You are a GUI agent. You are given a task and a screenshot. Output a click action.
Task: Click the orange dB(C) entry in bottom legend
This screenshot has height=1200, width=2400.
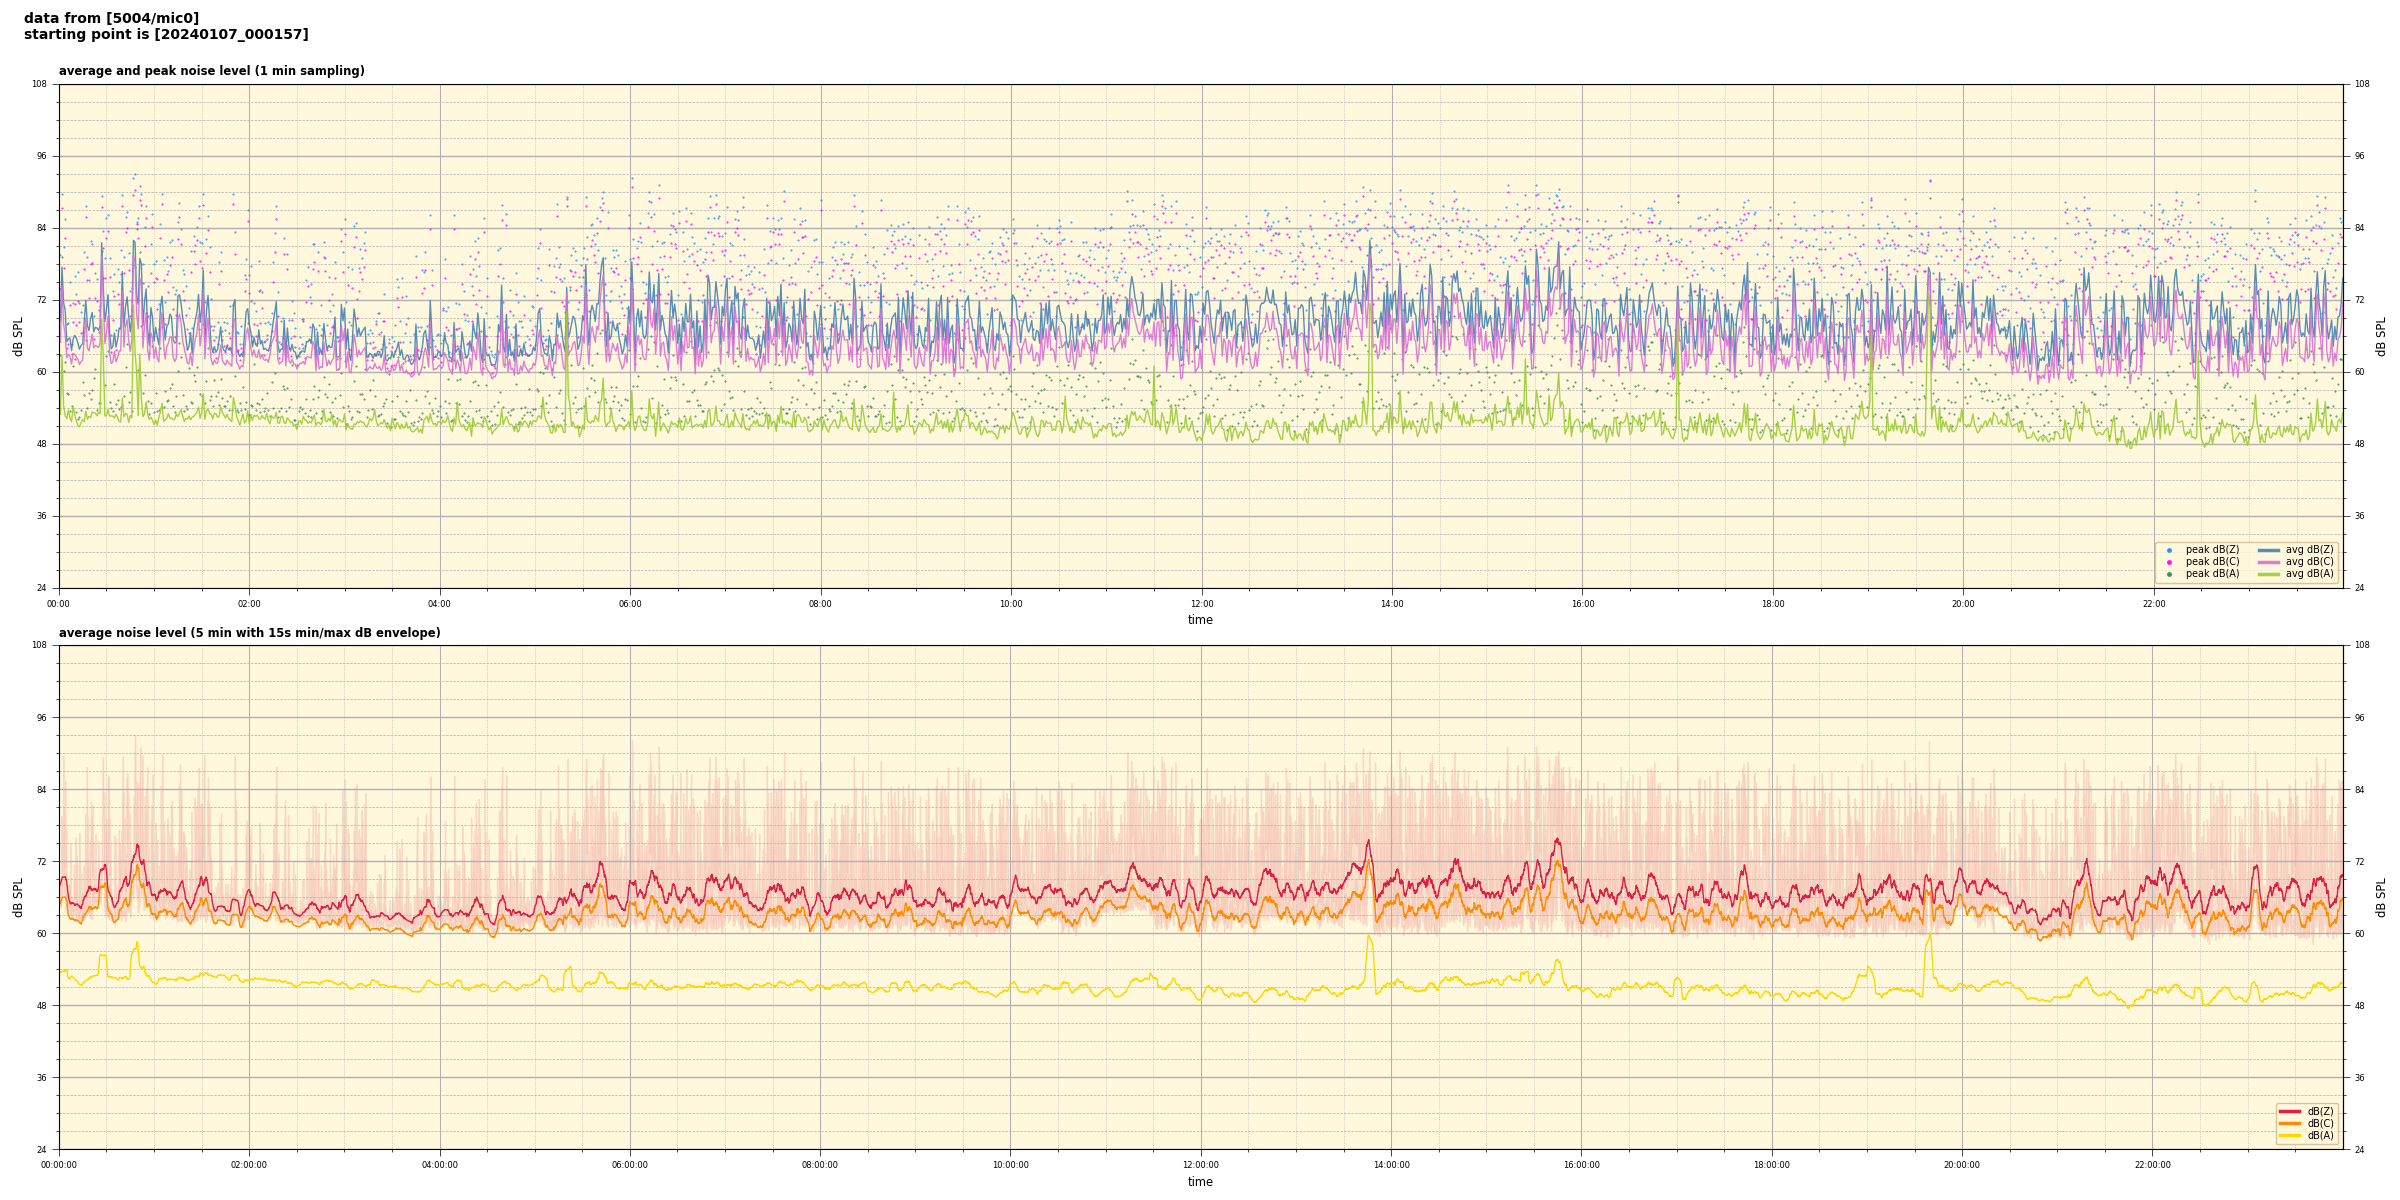point(2319,1123)
